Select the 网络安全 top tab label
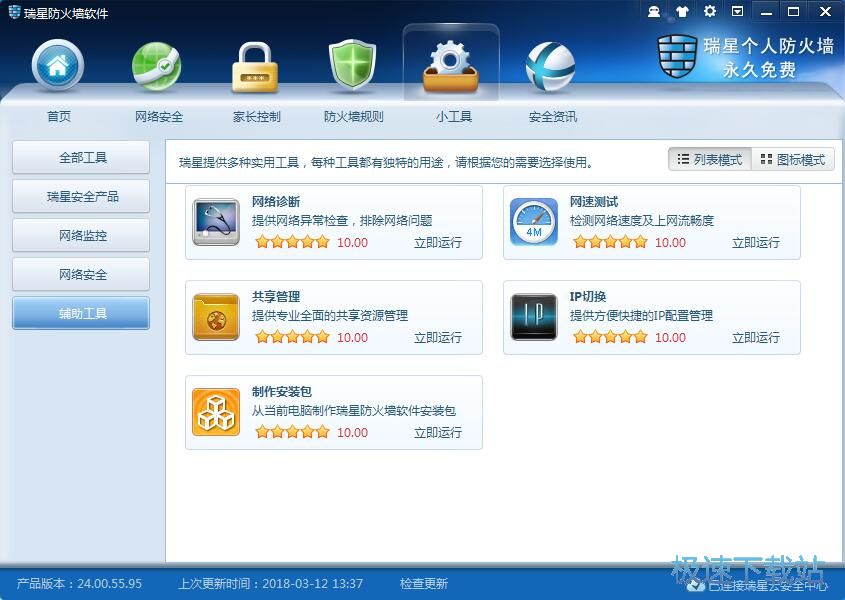This screenshot has height=600, width=845. [x=159, y=116]
